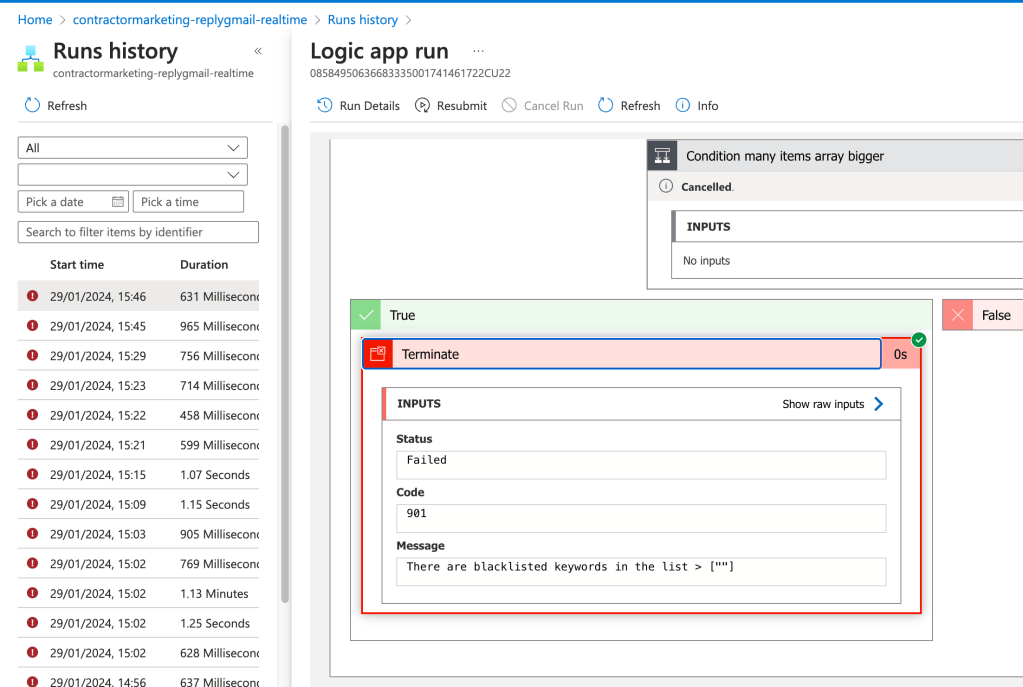1023x687 pixels.
Task: Select the run from 29/01/2024, 15:22
Action: [x=138, y=415]
